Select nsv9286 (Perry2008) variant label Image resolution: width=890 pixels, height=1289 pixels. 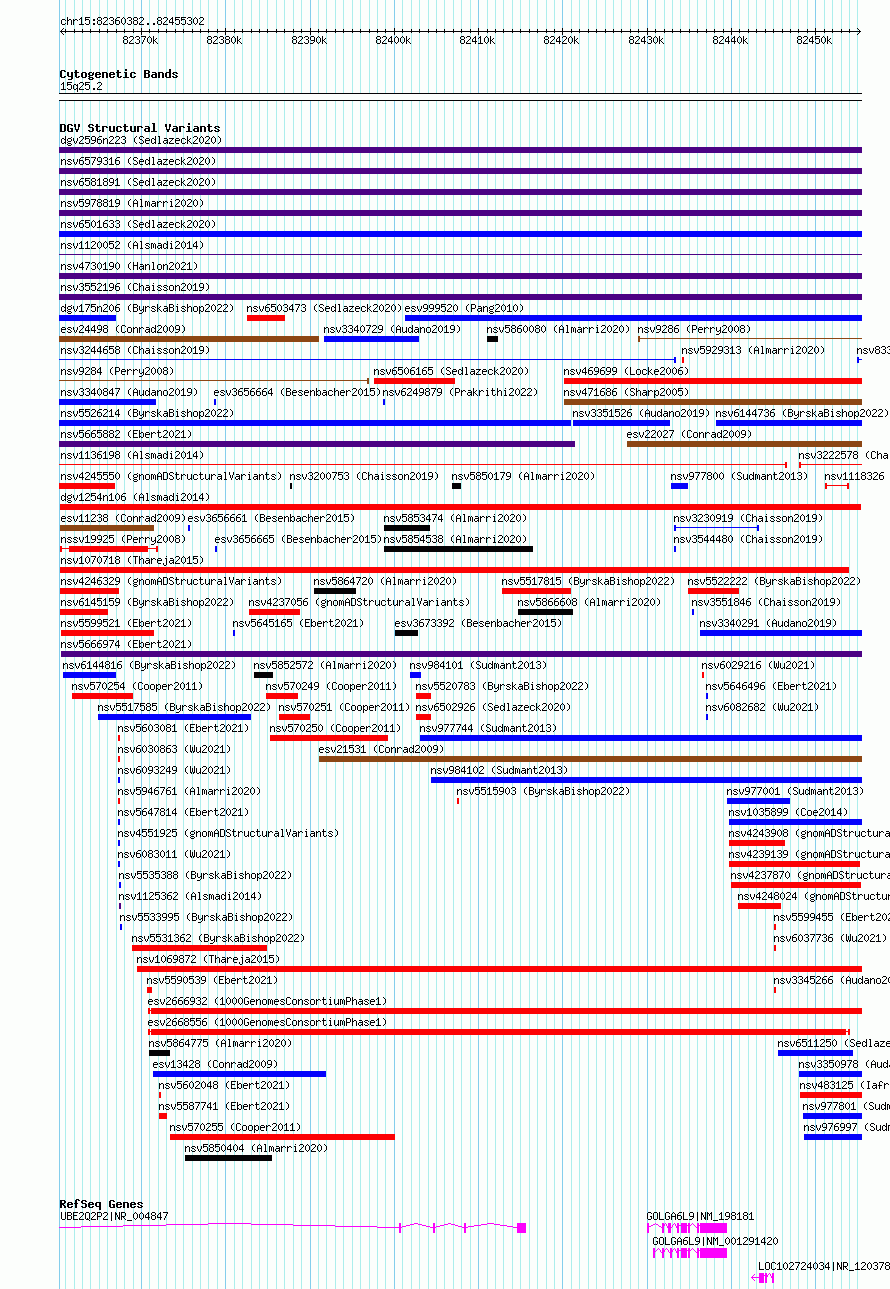[x=694, y=329]
